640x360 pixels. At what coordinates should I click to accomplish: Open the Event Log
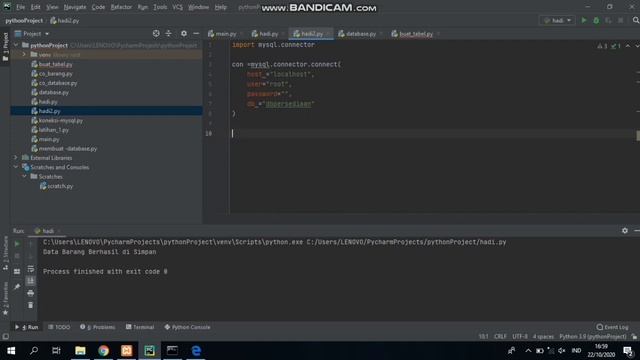point(612,327)
